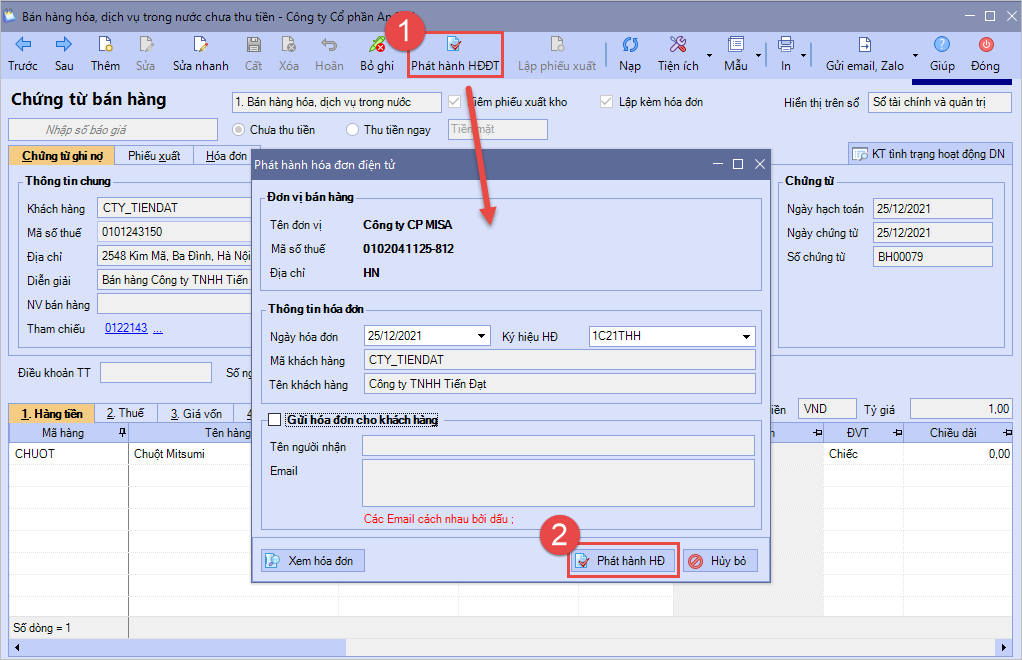Switch to Hóa đơn tab
Screen dimensions: 1022x660
point(226,156)
